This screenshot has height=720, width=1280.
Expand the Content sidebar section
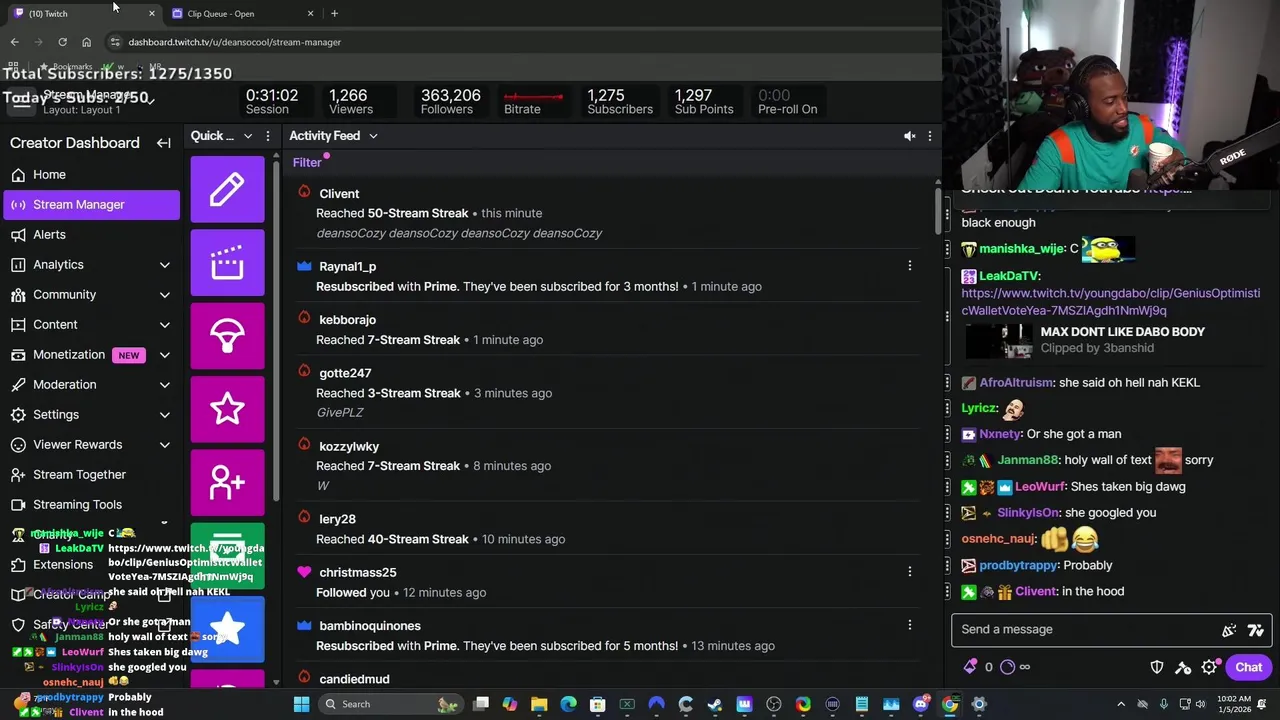click(164, 325)
